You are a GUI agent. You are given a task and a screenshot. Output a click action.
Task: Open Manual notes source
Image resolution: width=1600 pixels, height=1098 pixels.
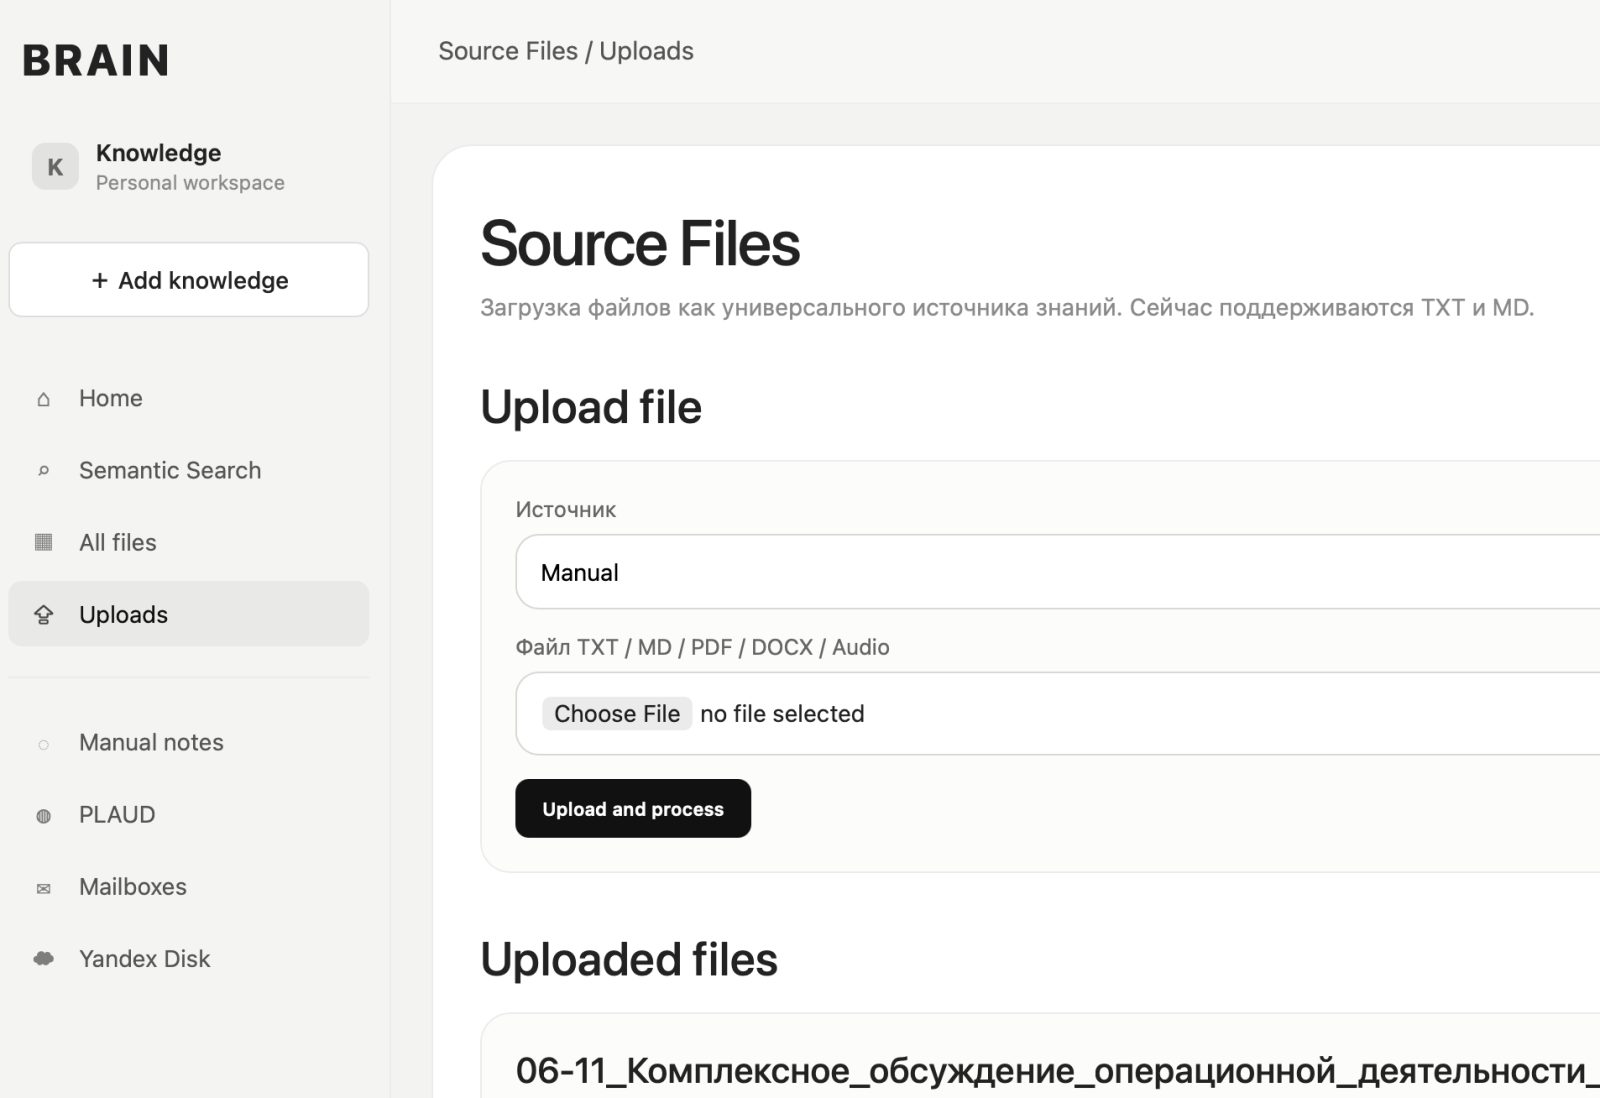pyautogui.click(x=189, y=742)
